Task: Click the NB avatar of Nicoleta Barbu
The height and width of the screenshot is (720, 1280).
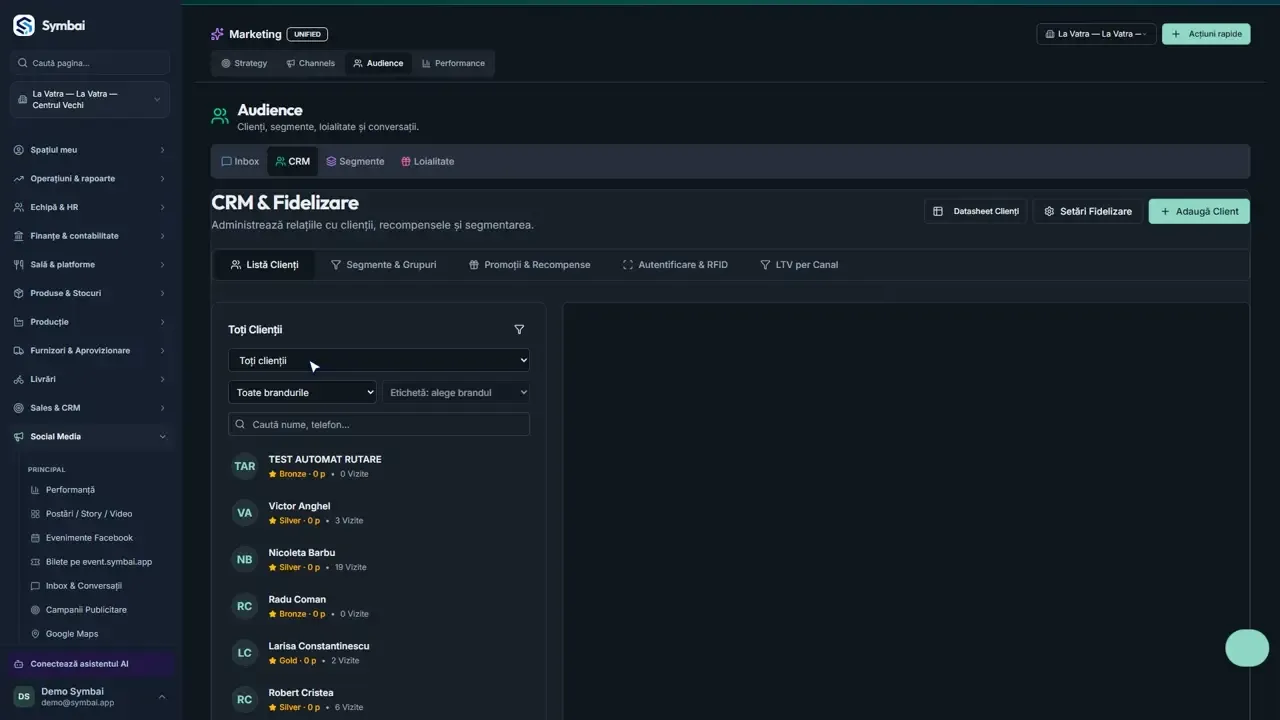Action: (245, 560)
